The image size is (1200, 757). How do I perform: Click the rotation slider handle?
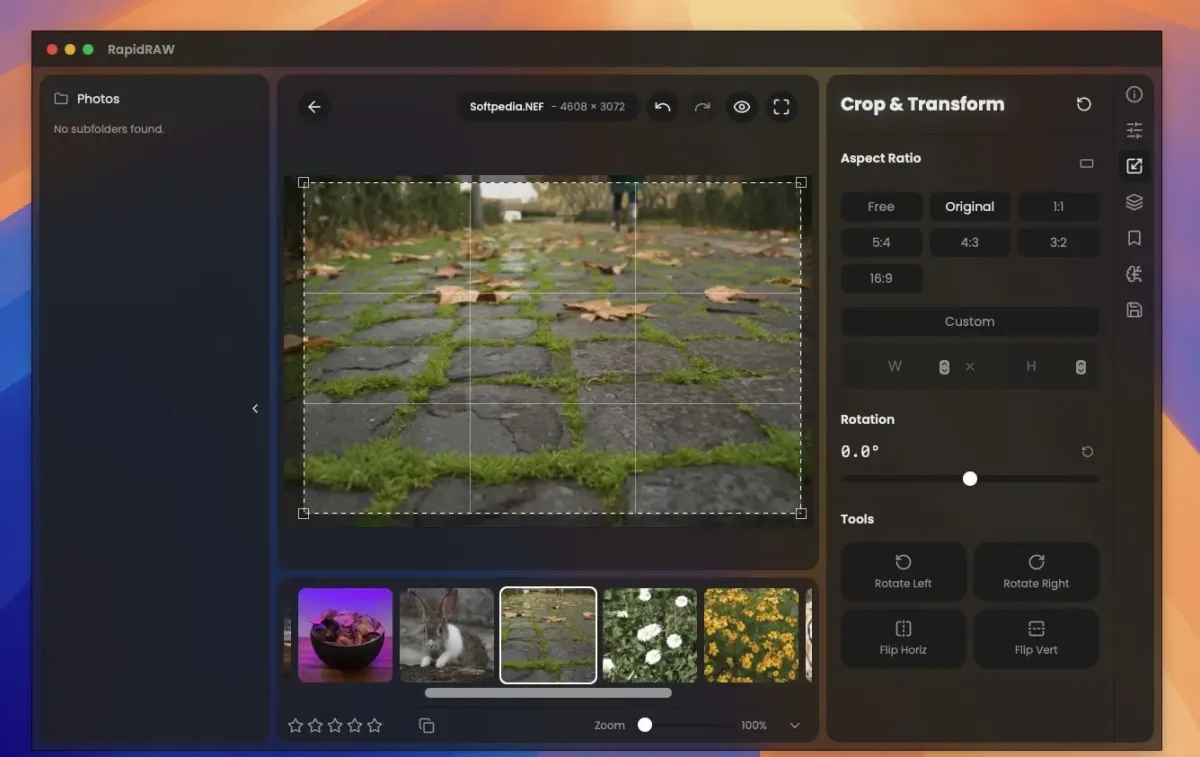(970, 479)
